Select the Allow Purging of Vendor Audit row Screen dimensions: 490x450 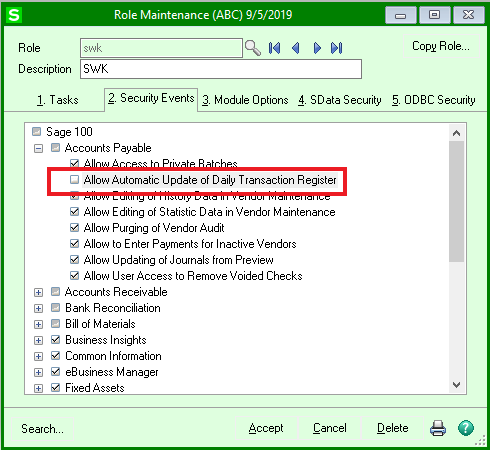[x=154, y=228]
